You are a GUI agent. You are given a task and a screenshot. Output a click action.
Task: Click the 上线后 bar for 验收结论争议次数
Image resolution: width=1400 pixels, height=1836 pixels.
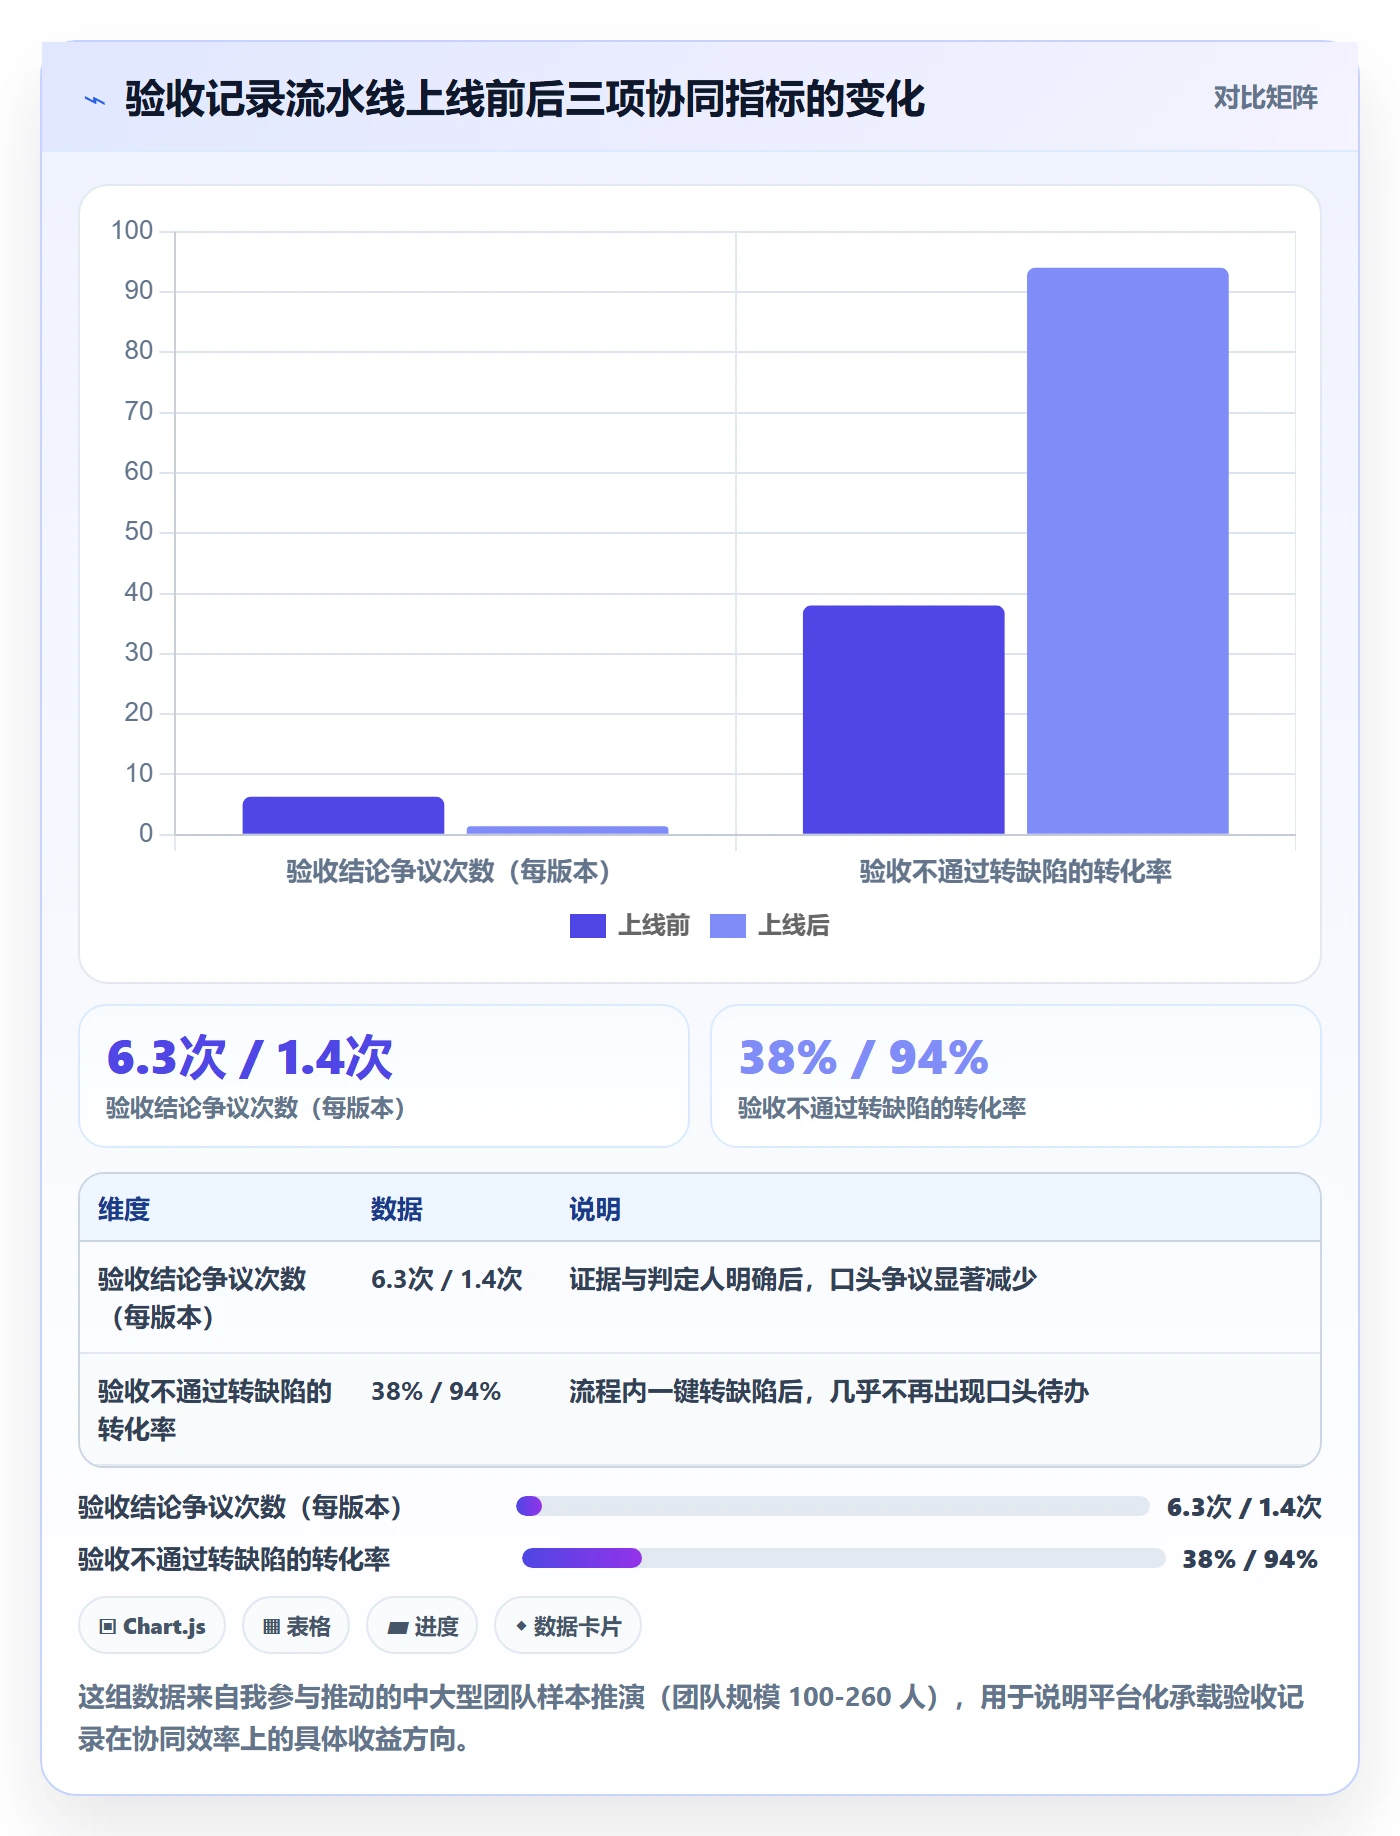[x=567, y=830]
